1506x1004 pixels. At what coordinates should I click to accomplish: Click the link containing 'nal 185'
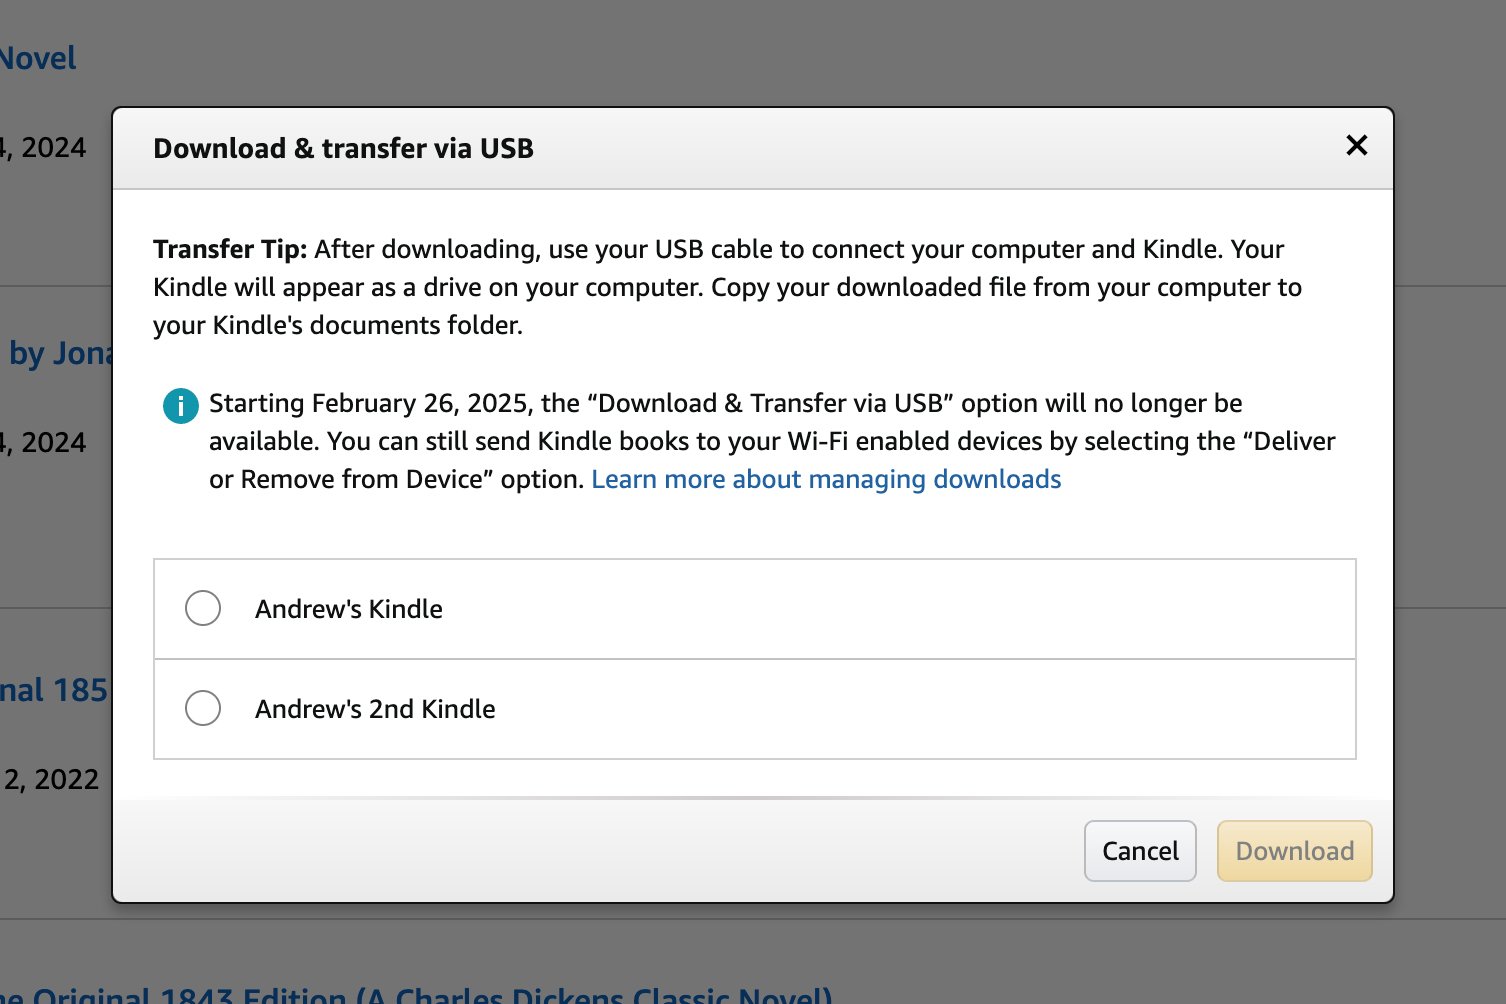point(52,690)
